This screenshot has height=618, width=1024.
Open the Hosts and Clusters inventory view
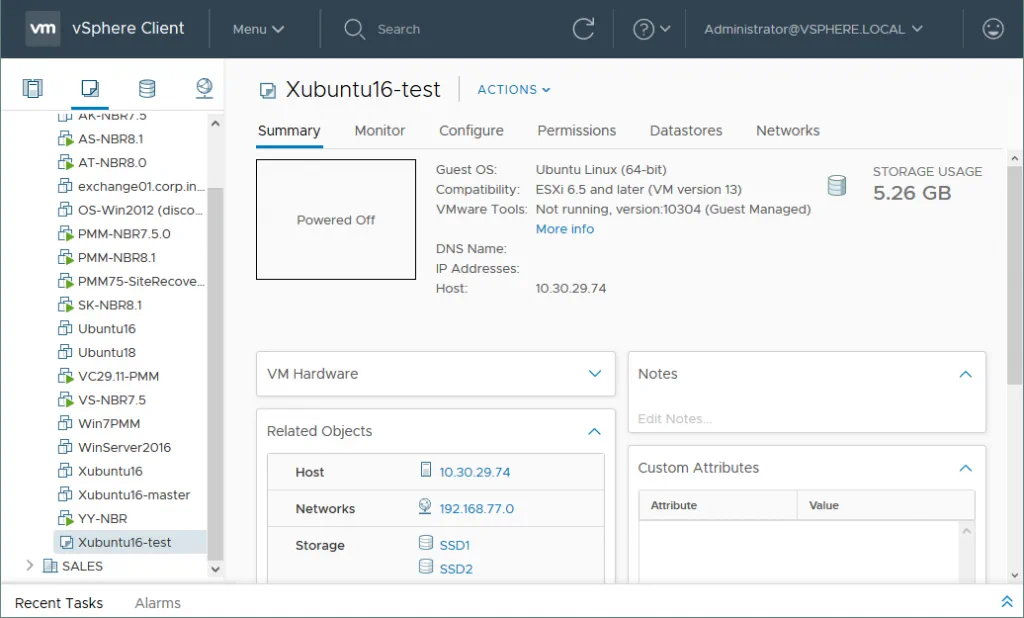pyautogui.click(x=33, y=89)
